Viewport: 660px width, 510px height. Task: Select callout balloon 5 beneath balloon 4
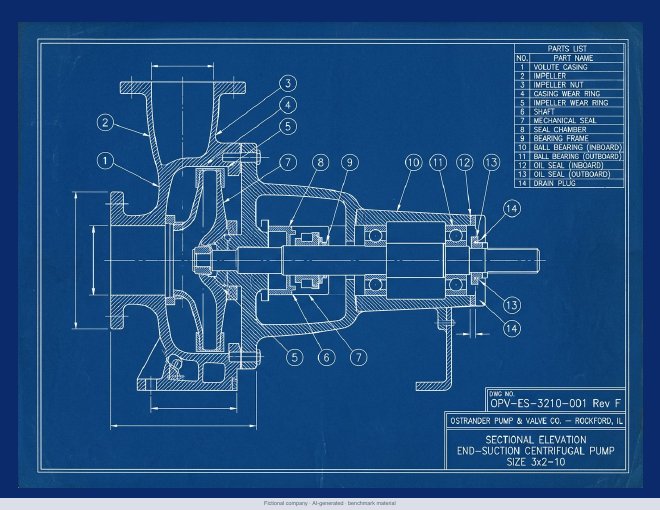288,126
